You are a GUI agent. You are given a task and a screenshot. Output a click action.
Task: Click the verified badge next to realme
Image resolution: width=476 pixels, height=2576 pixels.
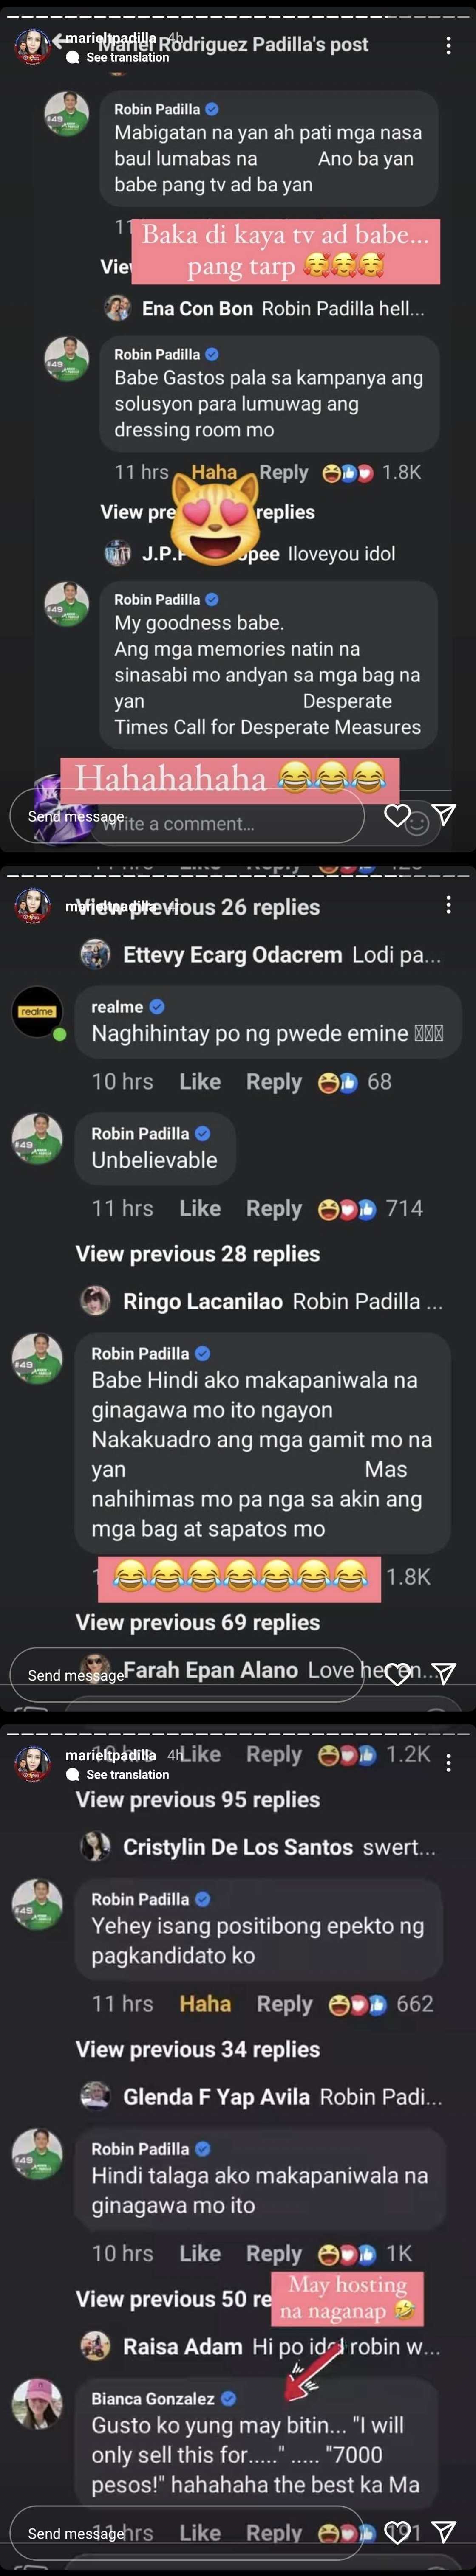click(157, 1007)
